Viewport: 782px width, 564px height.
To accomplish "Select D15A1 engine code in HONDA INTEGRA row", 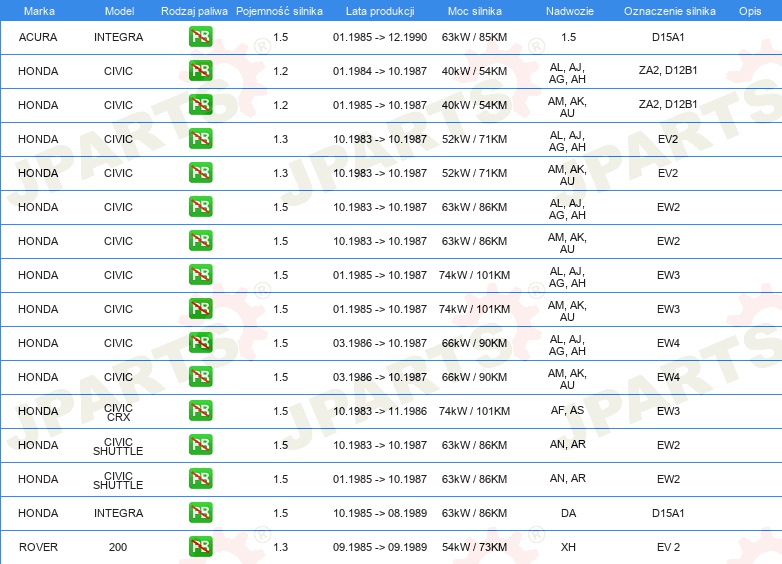I will click(668, 513).
